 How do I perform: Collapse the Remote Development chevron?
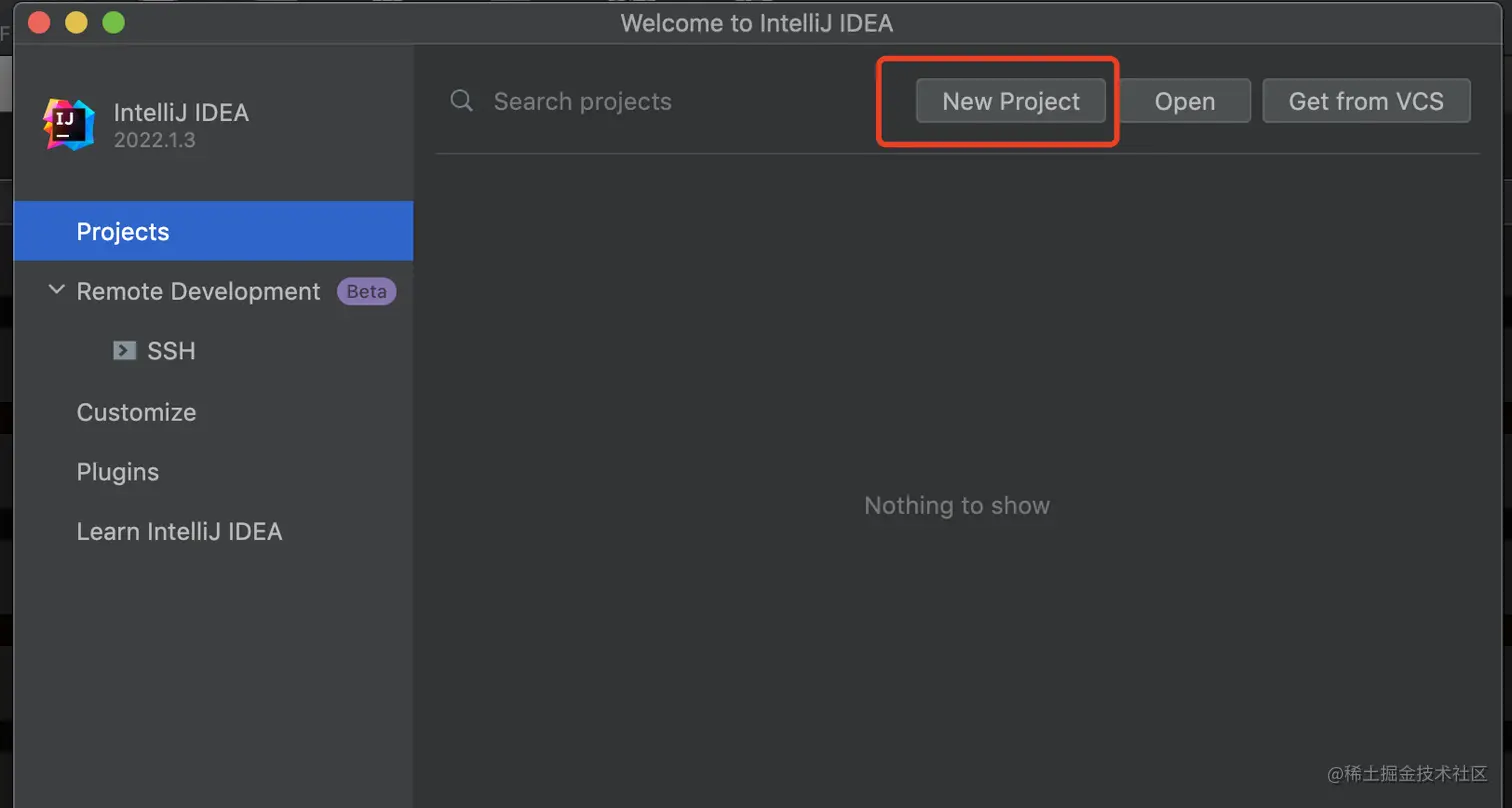tap(55, 291)
